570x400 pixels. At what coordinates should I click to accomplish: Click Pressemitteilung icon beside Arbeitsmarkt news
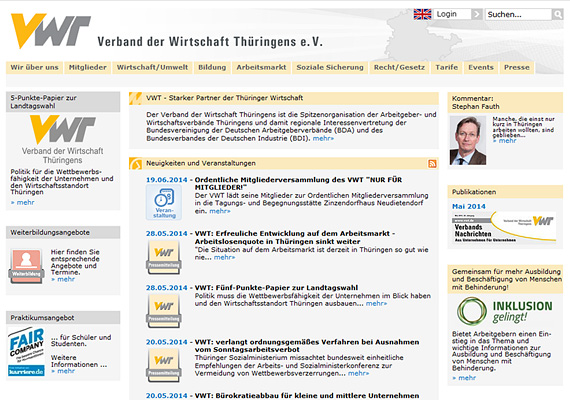coord(164,257)
